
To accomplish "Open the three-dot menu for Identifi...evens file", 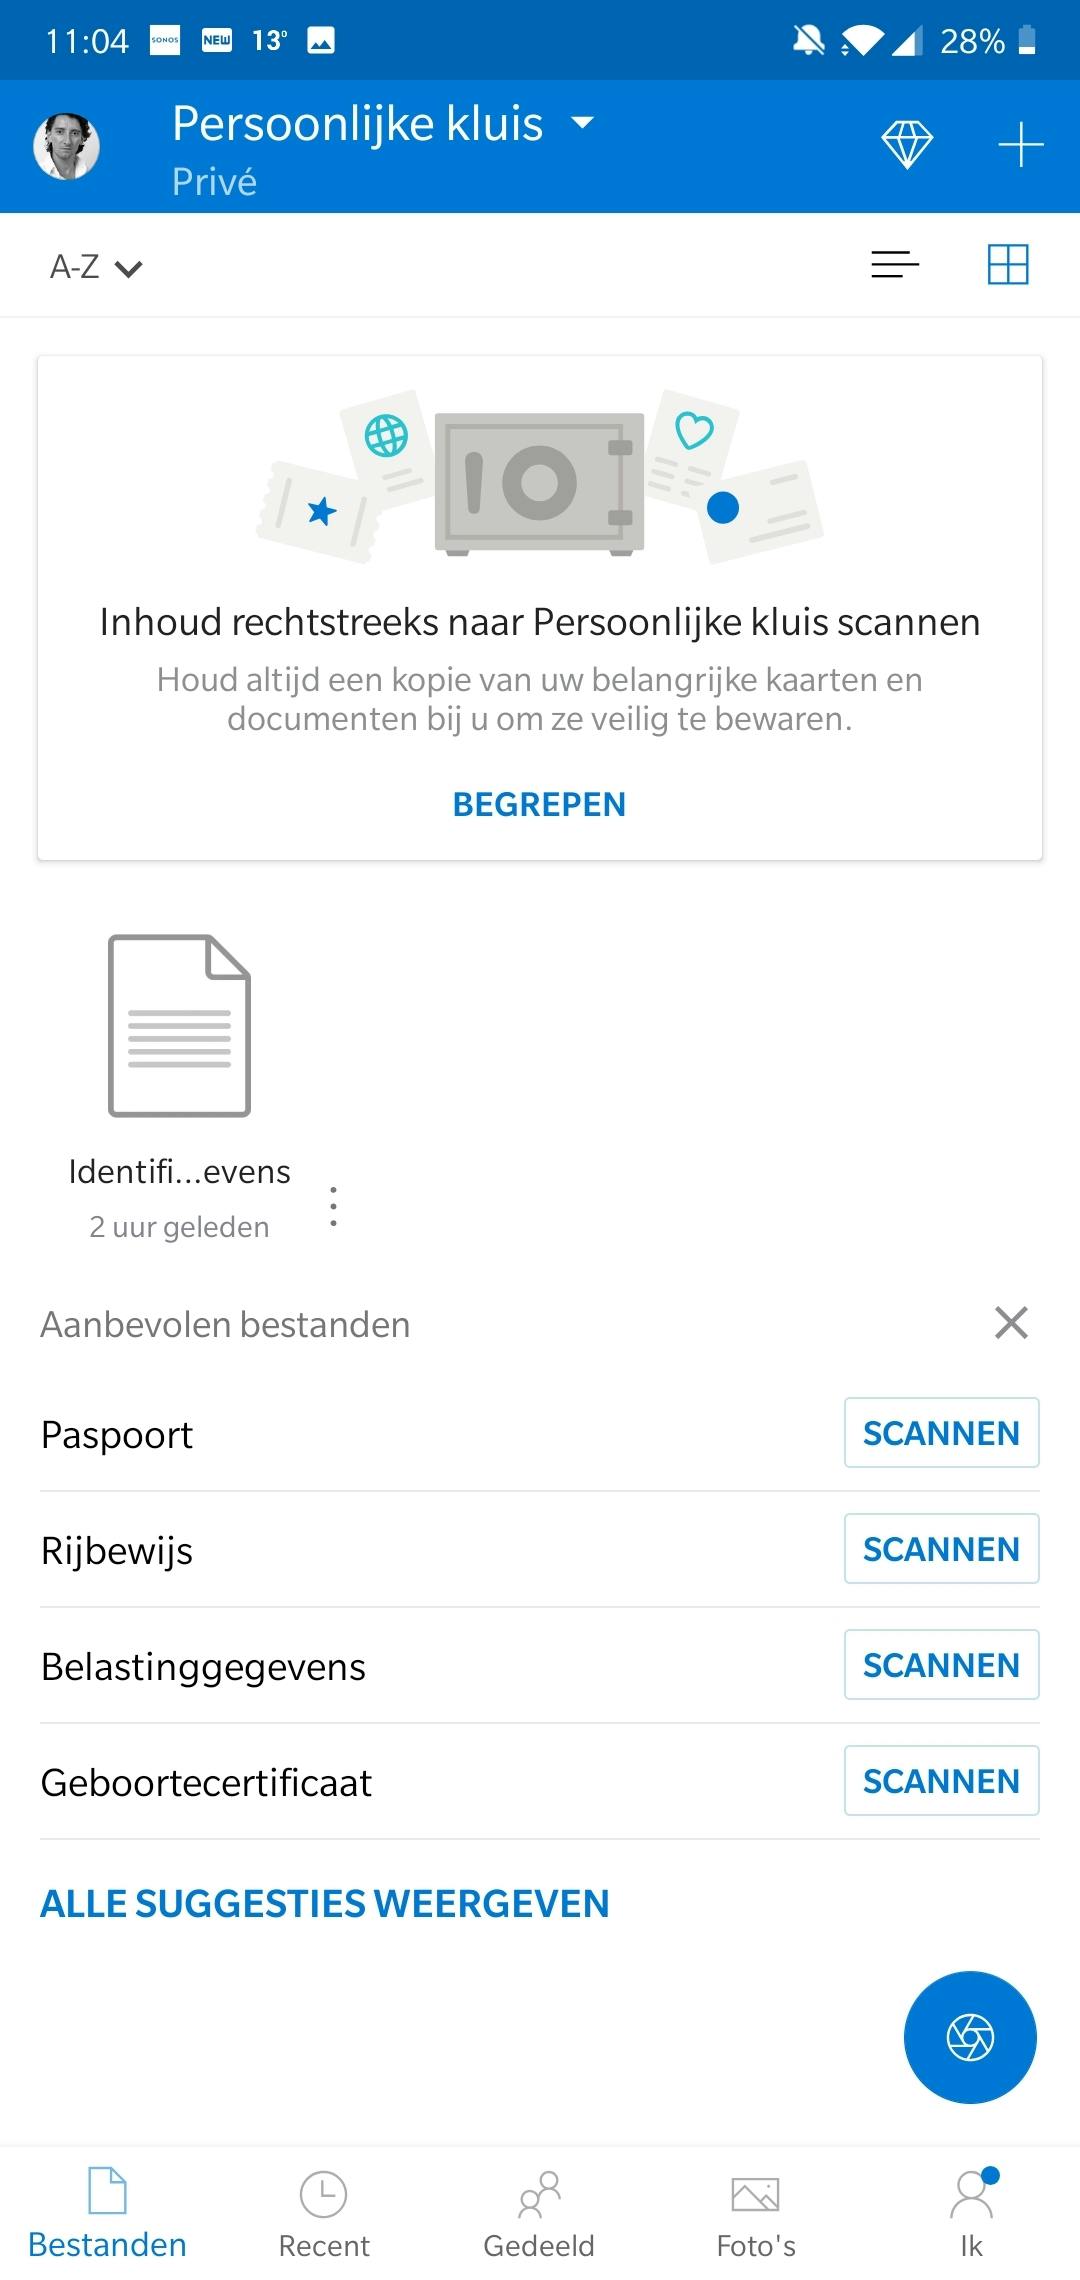I will pyautogui.click(x=333, y=1207).
